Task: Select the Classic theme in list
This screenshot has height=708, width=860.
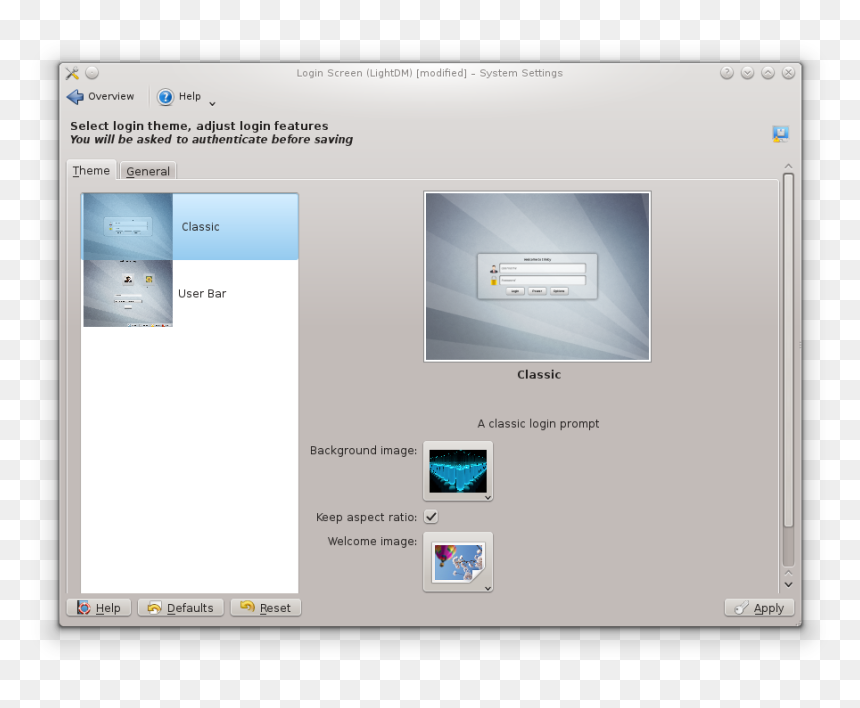Action: (x=190, y=226)
